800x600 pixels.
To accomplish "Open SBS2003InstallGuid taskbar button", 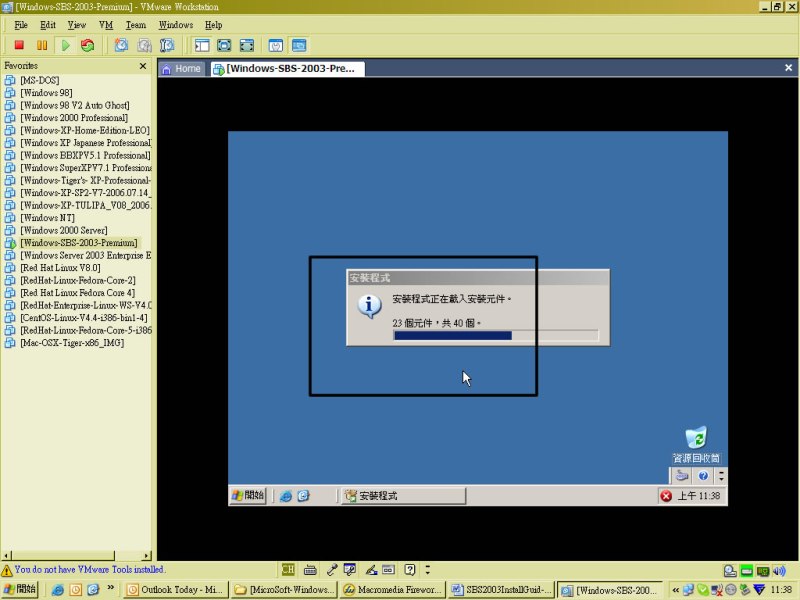I will 502,590.
